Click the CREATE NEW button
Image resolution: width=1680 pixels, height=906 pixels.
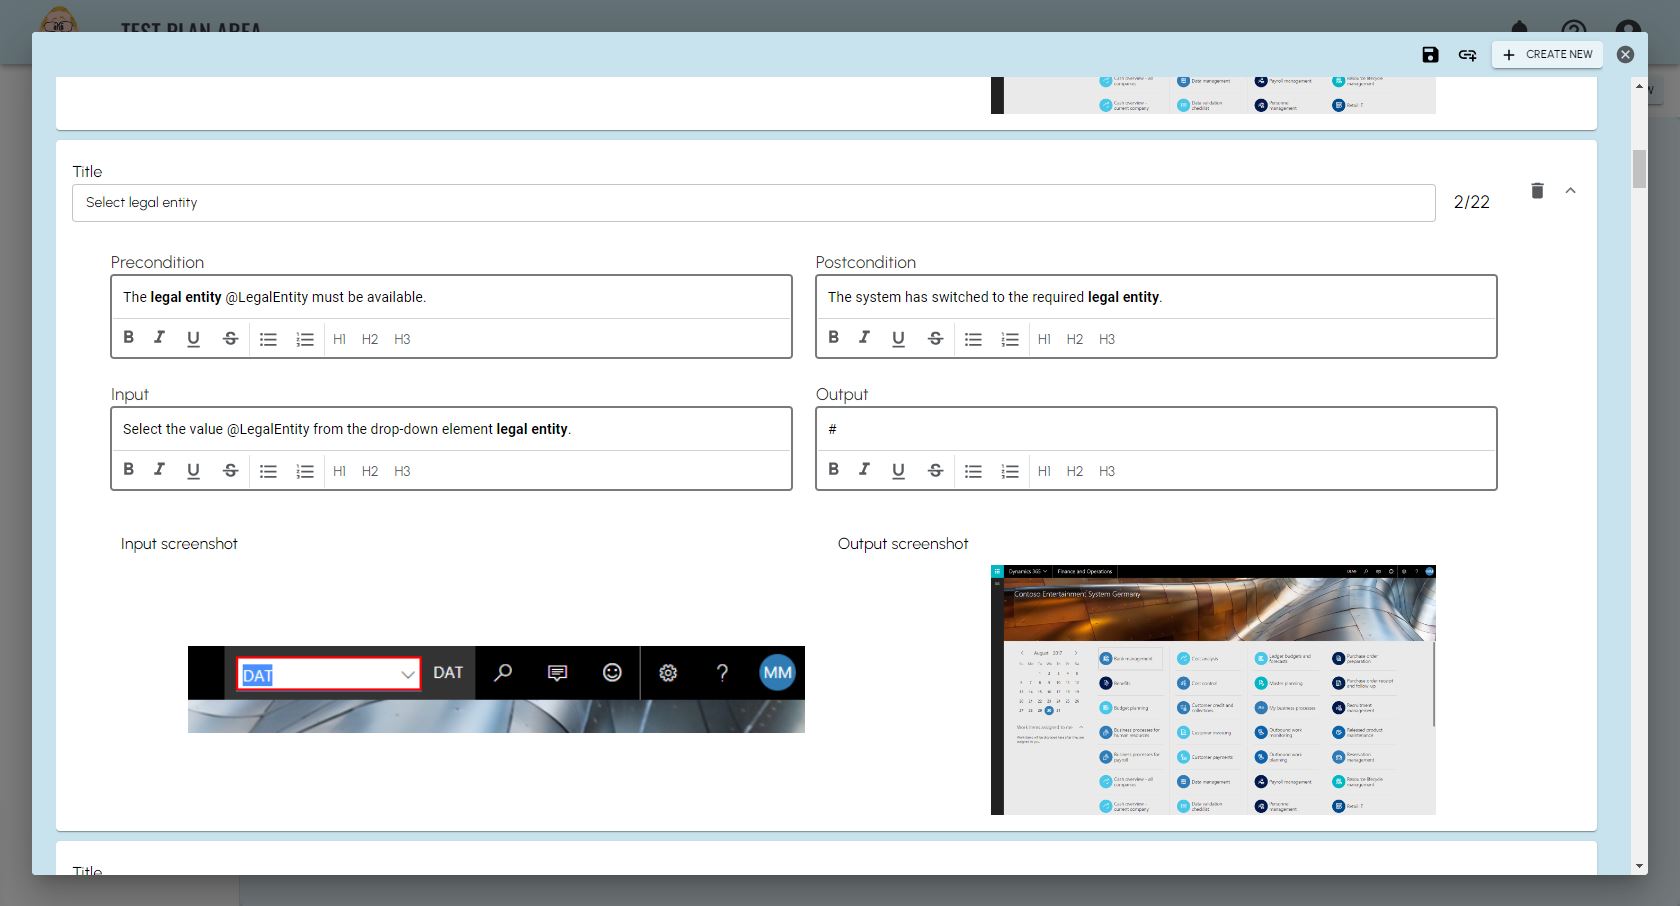point(1547,55)
